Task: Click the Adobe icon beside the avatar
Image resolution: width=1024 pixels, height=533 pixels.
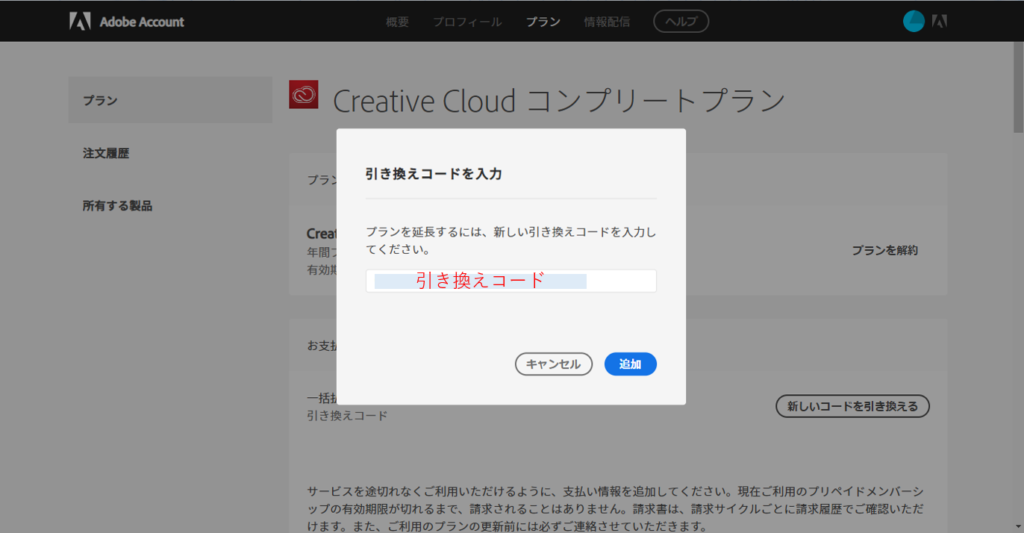Action: 939,22
